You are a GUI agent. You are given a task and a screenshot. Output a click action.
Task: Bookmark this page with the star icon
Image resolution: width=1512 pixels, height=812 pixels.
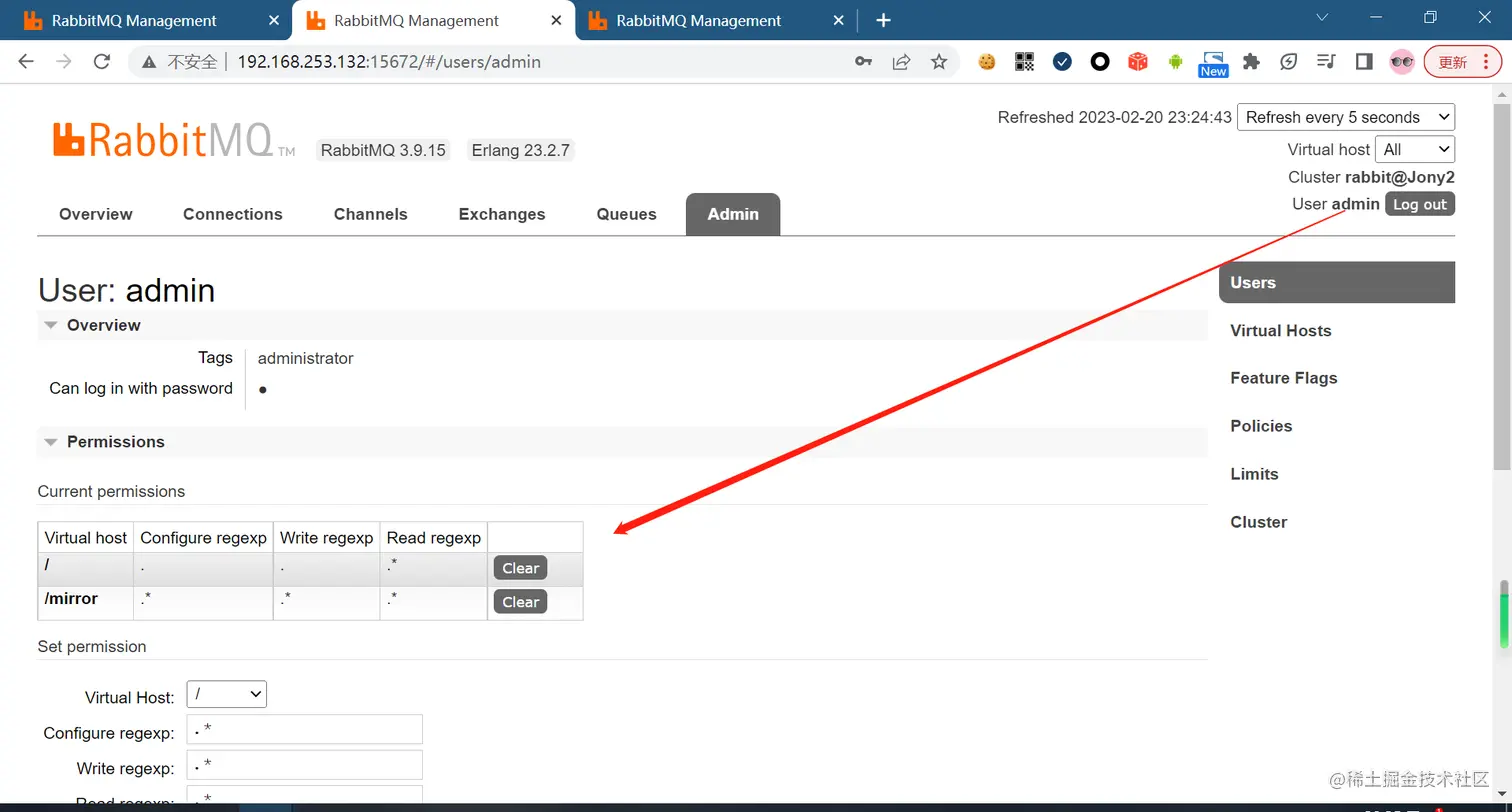(x=938, y=61)
